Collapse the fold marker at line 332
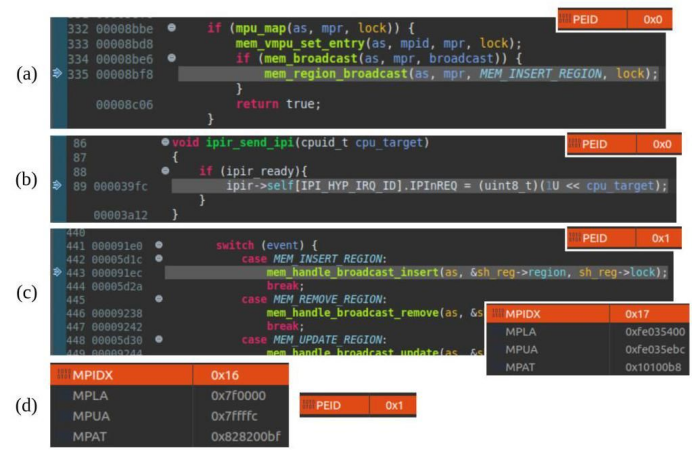The height and width of the screenshot is (450, 692). tap(172, 28)
